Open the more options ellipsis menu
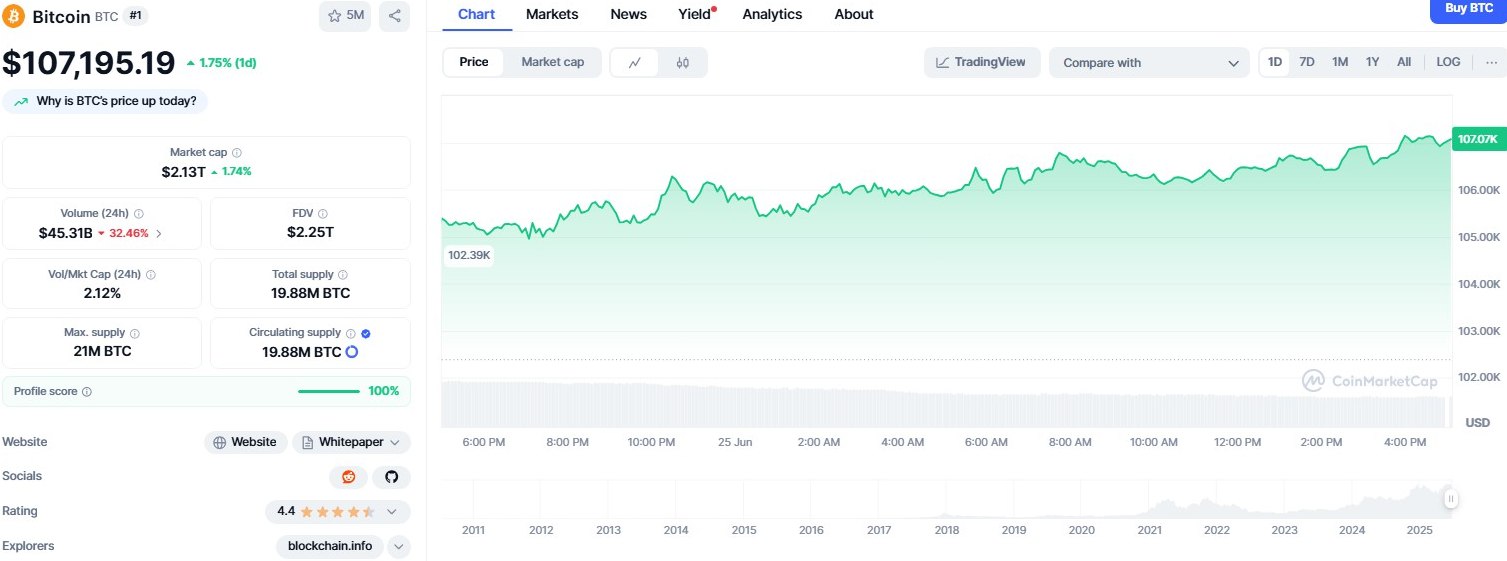Screen dimensions: 1507x561 (x=1491, y=62)
